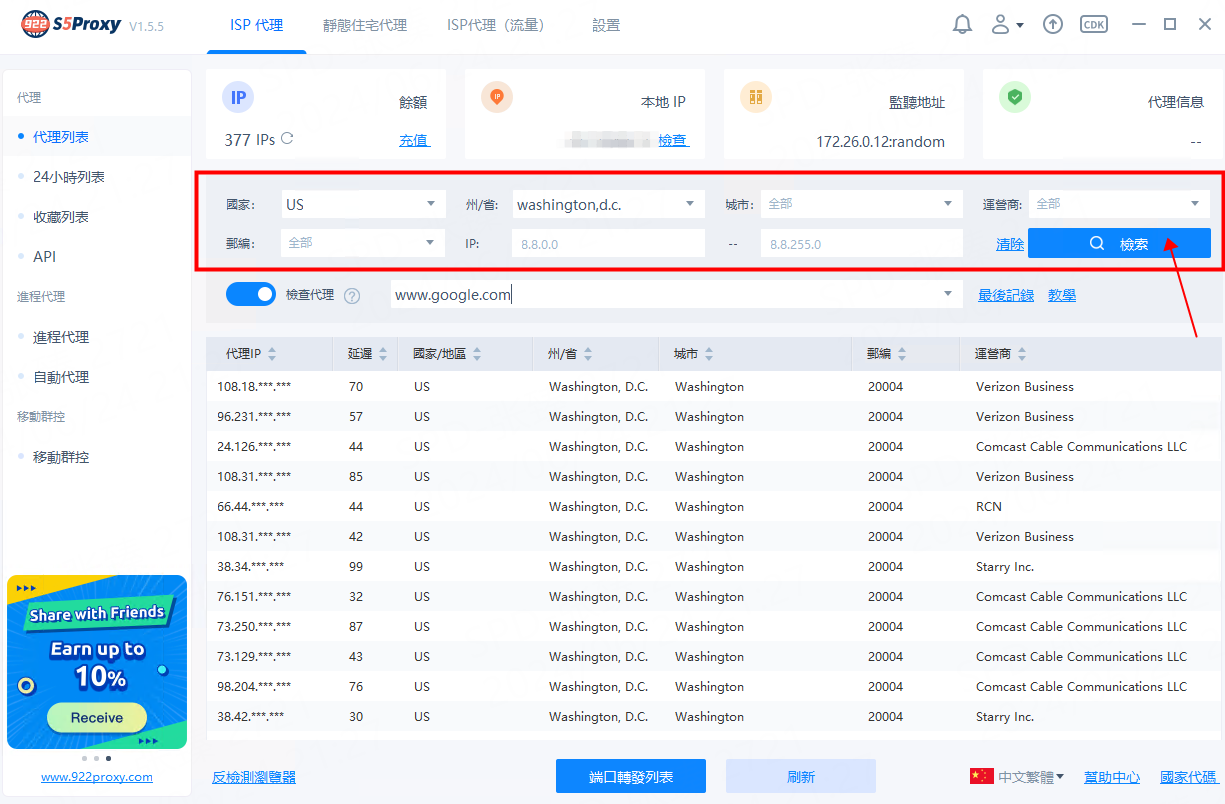Click the blue 檢索 search button
The width and height of the screenshot is (1225, 804).
click(1119, 244)
